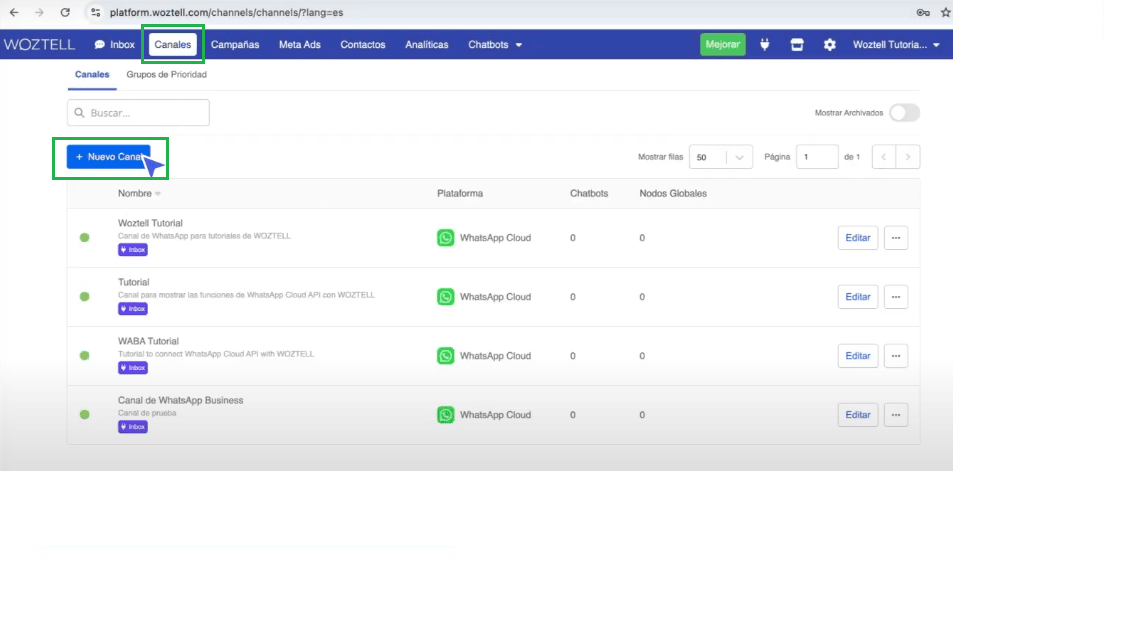Open the Canales menu item
This screenshot has width=1122, height=629.
tap(172, 44)
